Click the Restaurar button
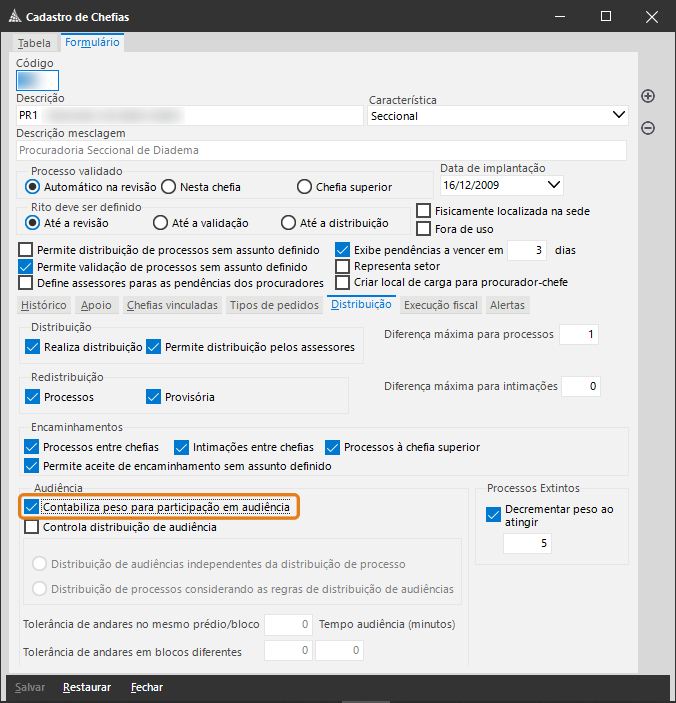Screen dimensions: 676x703 86,687
